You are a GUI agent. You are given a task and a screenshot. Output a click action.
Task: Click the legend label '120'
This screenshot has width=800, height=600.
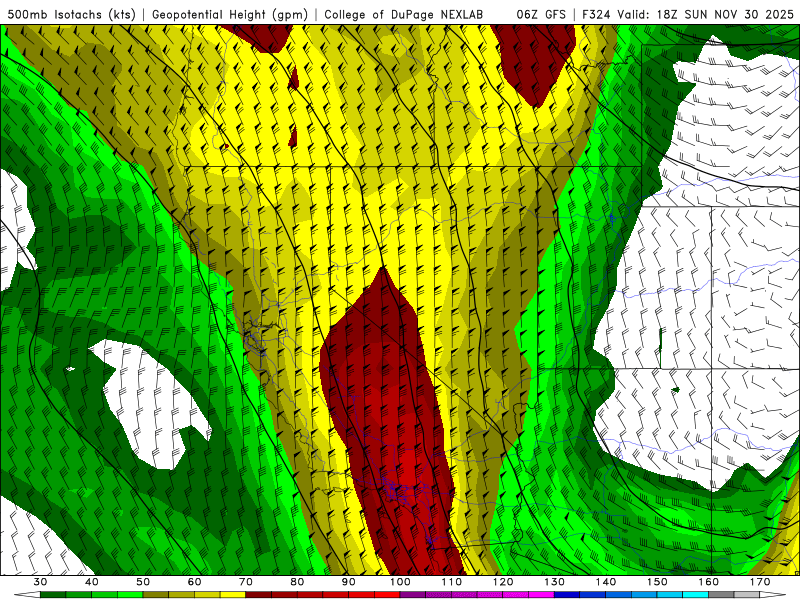[x=503, y=582]
